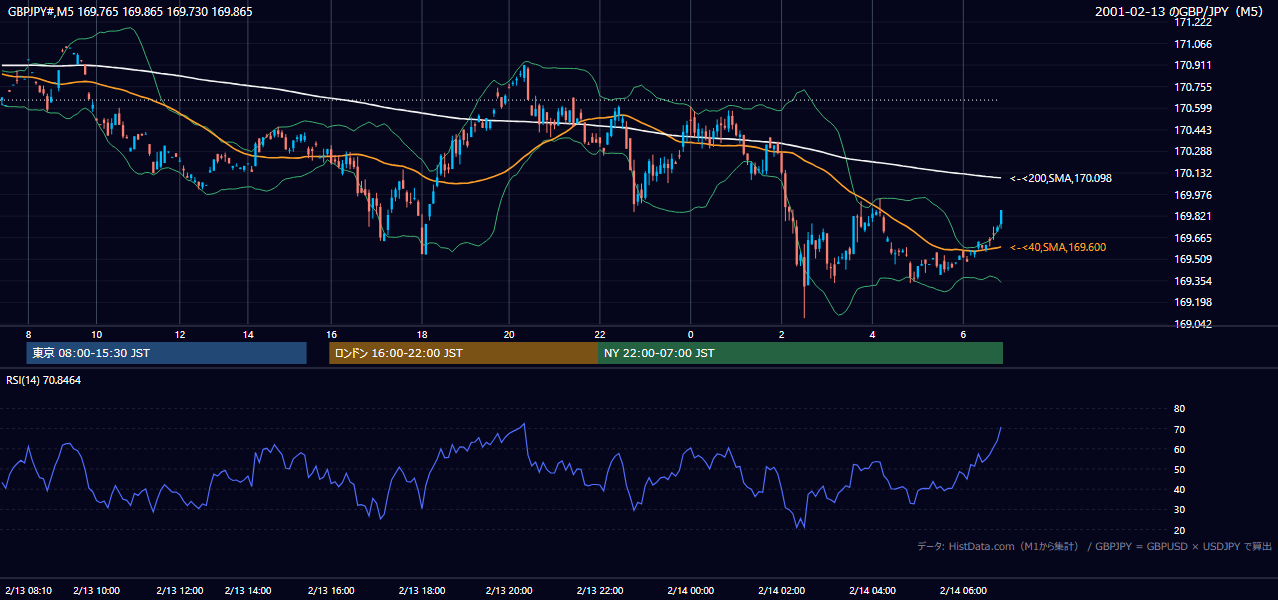
Task: Click the Tokyo 08:00-15:30 JST session bar
Action: tap(166, 353)
